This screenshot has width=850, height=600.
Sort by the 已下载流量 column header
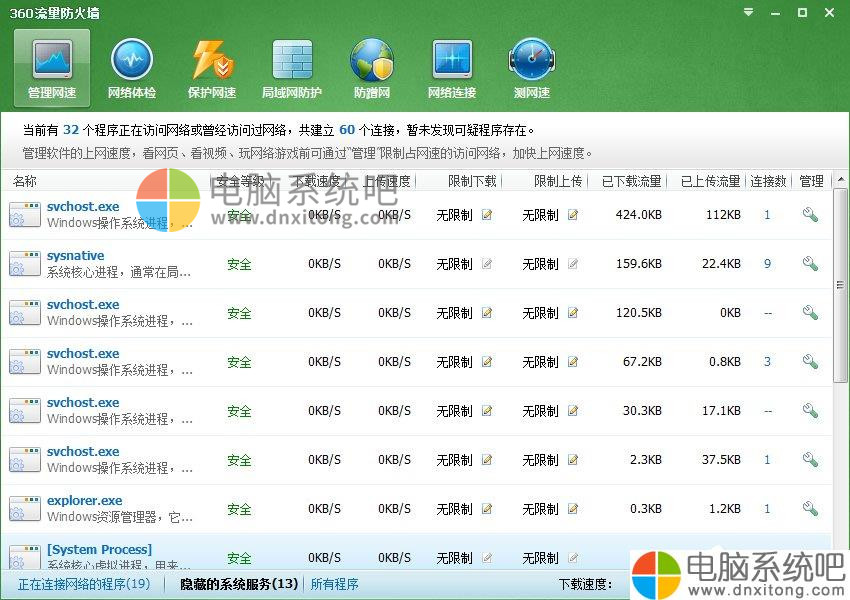pos(632,181)
